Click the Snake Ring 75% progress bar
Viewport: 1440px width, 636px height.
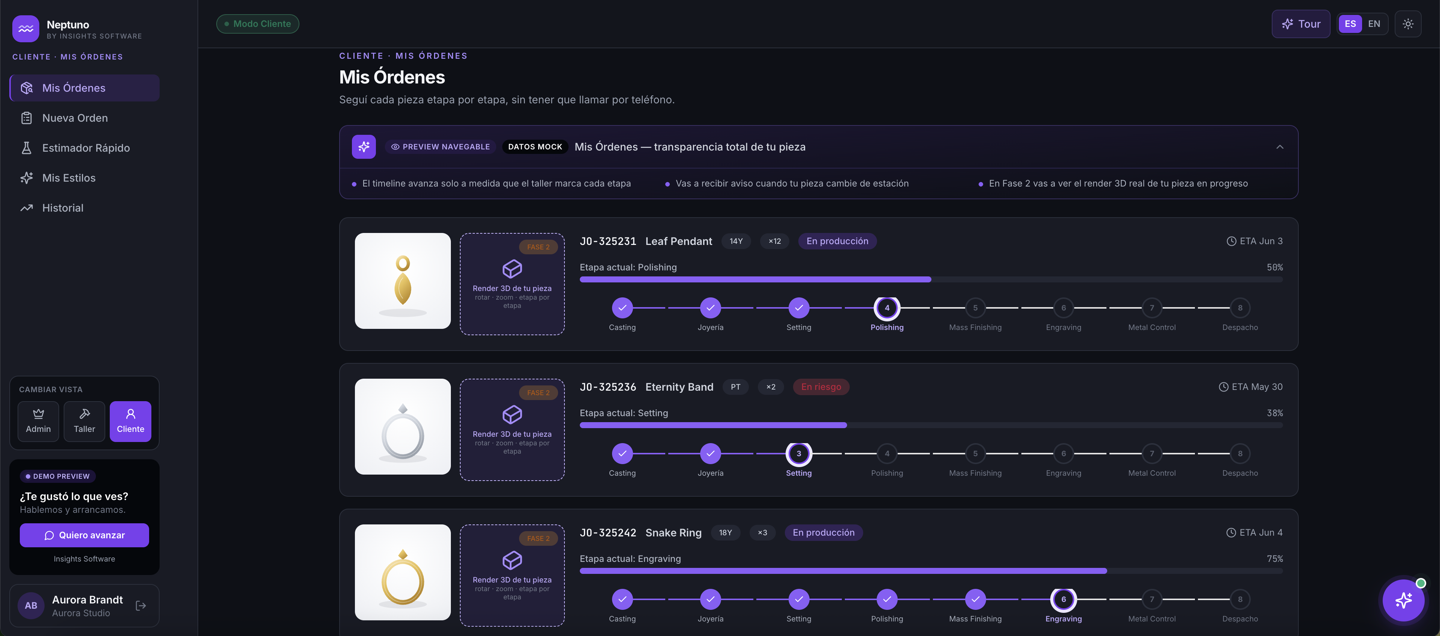[931, 571]
